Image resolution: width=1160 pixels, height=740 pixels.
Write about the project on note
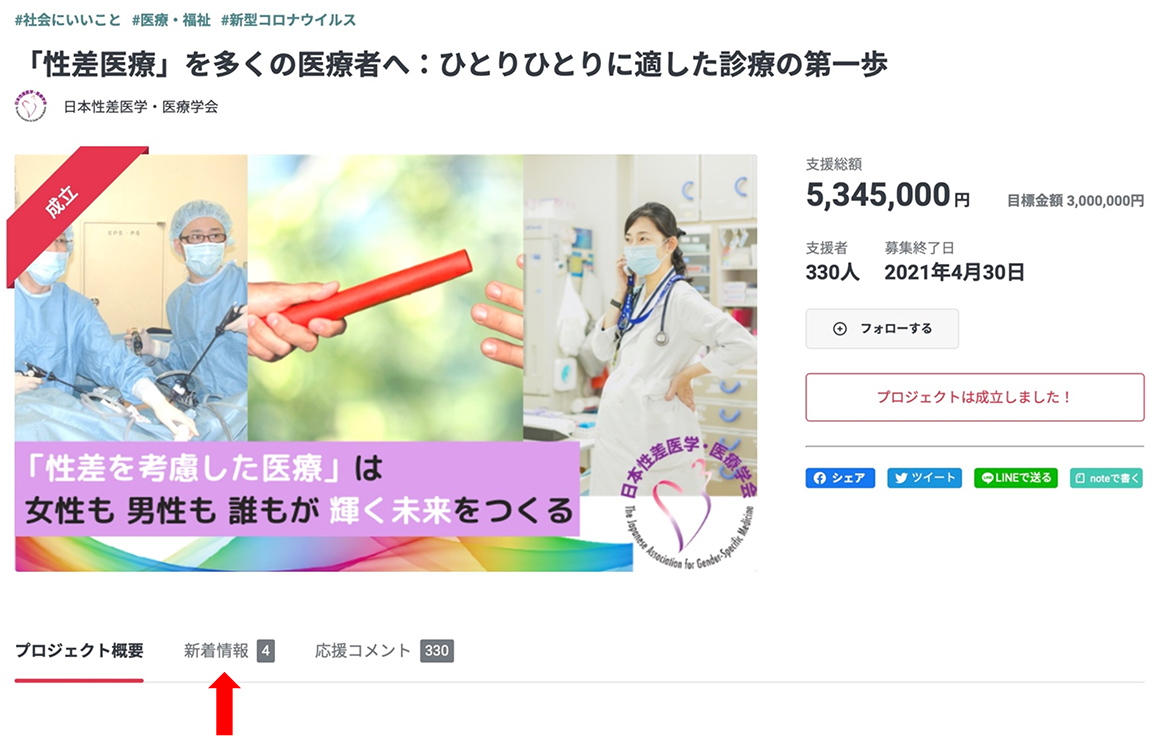tap(1107, 478)
